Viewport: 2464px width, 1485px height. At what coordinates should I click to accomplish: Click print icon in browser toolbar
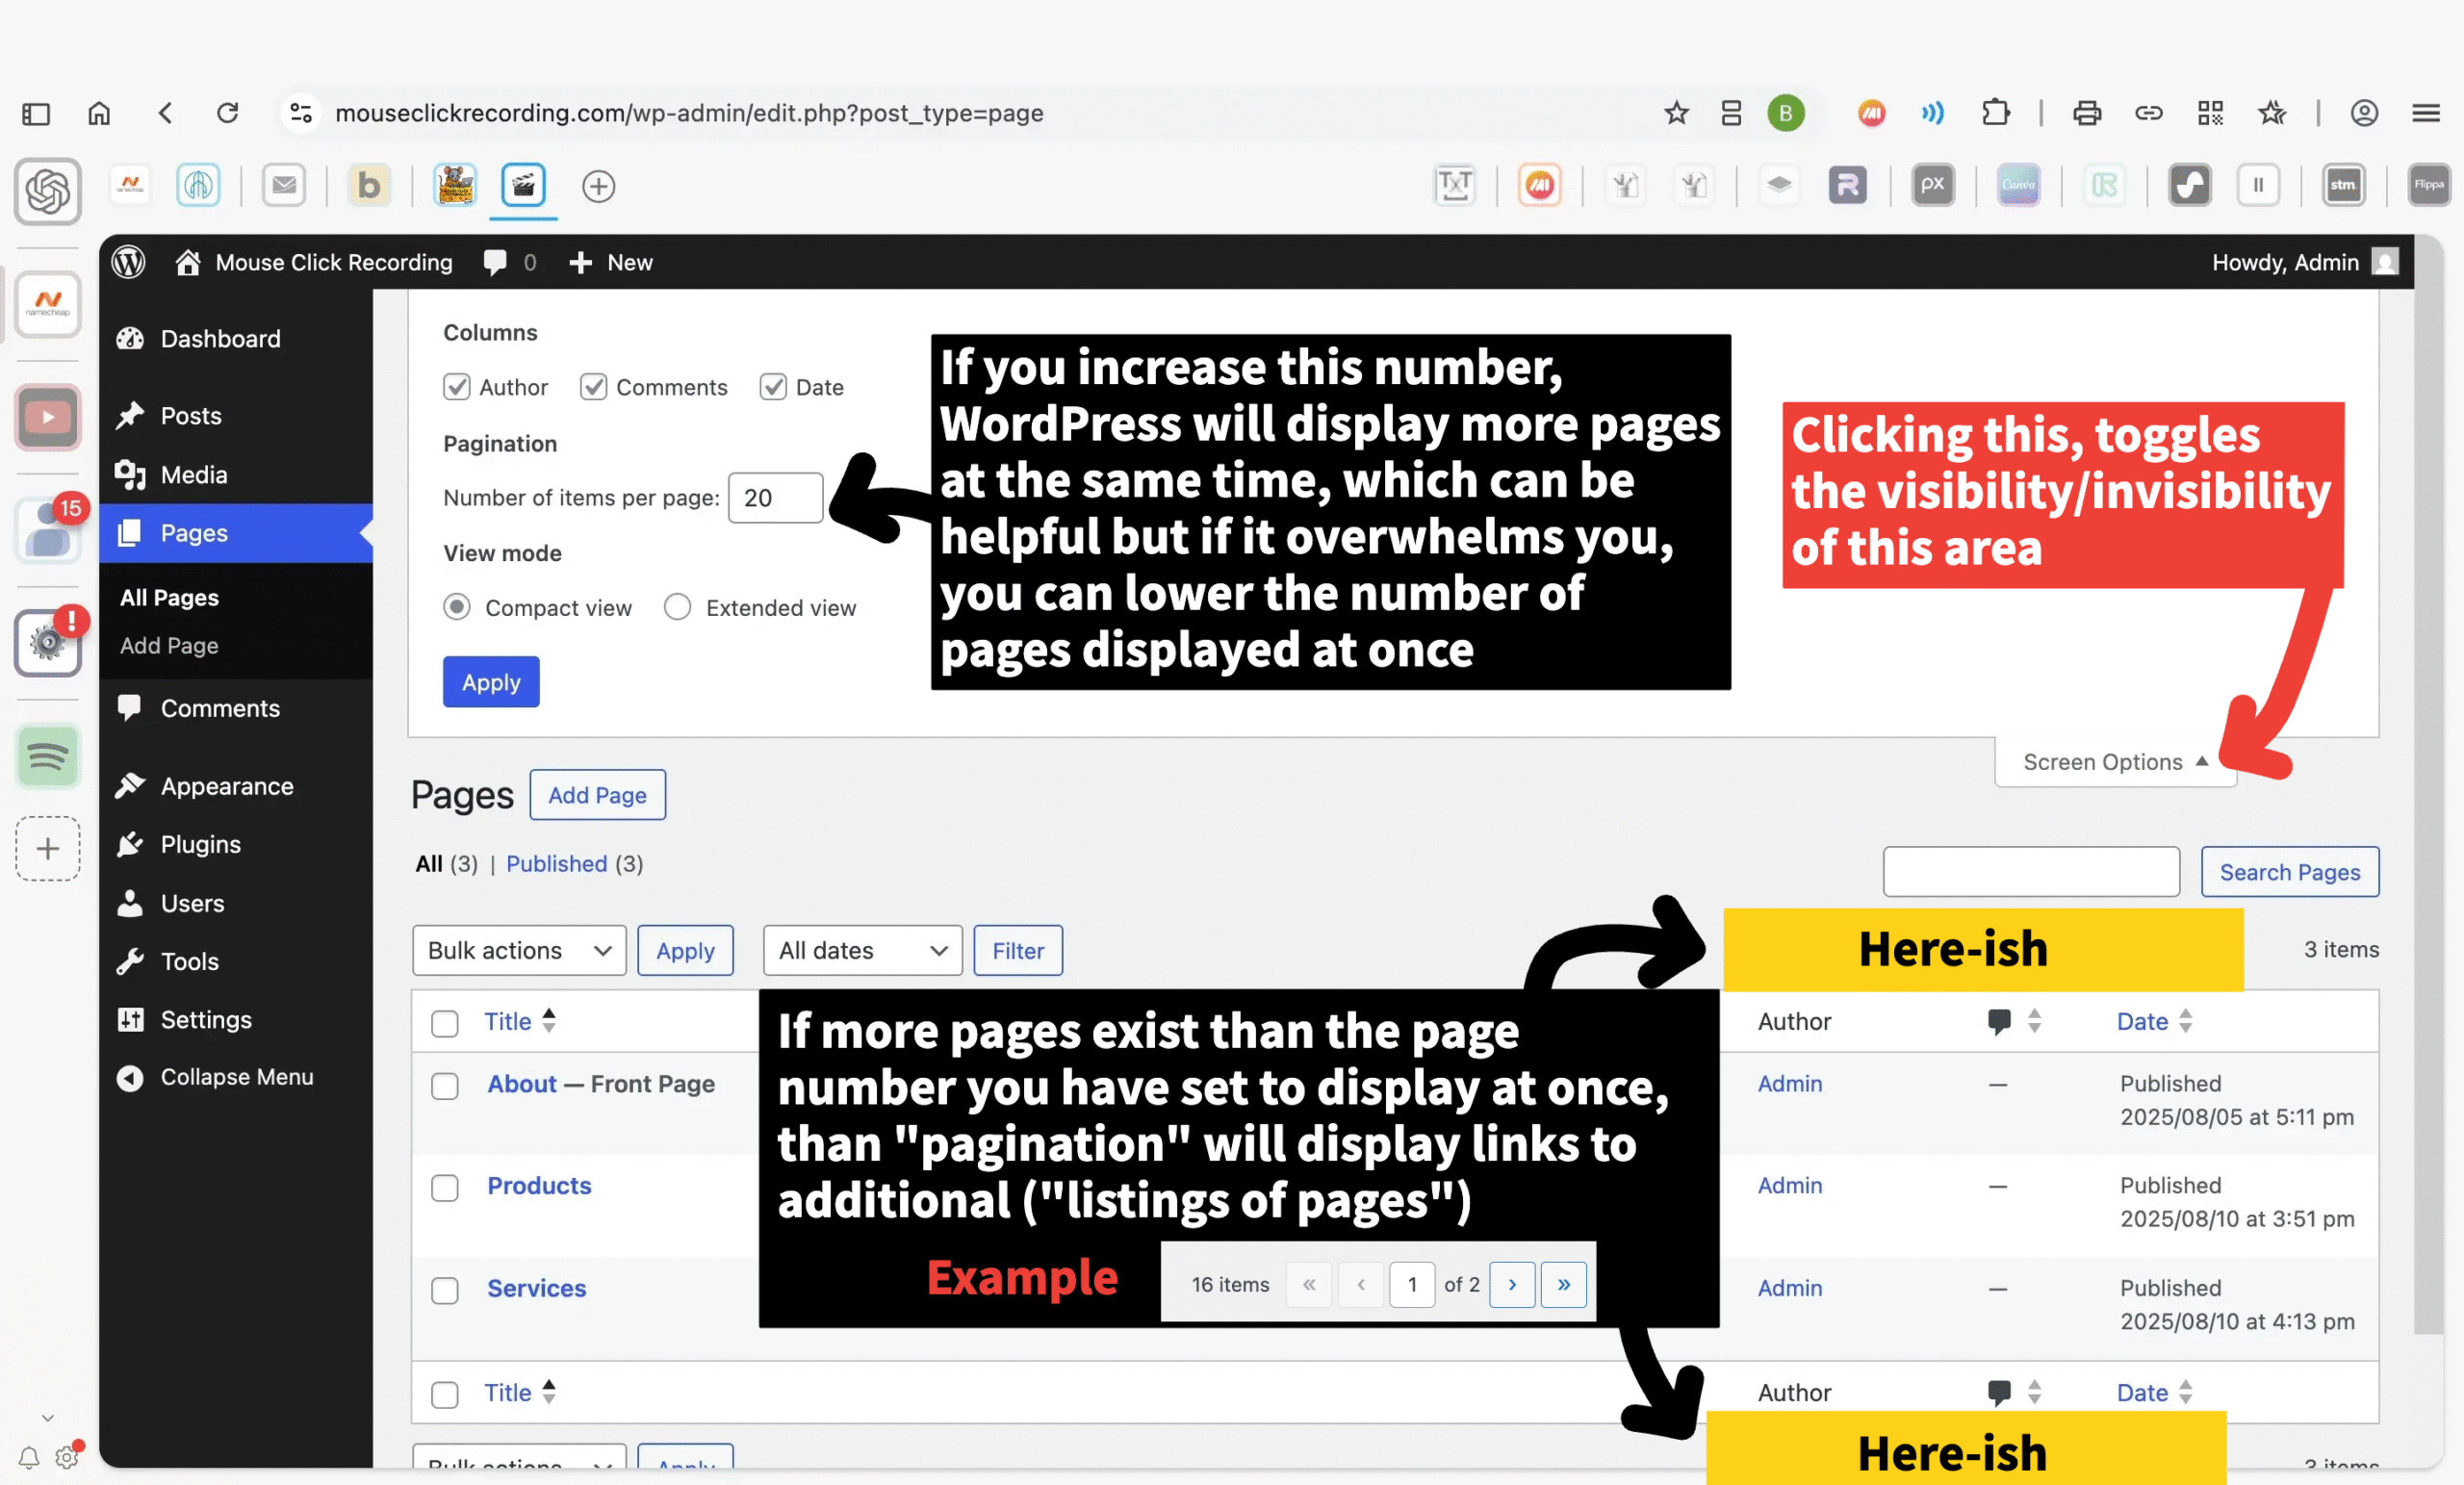pyautogui.click(x=2086, y=113)
